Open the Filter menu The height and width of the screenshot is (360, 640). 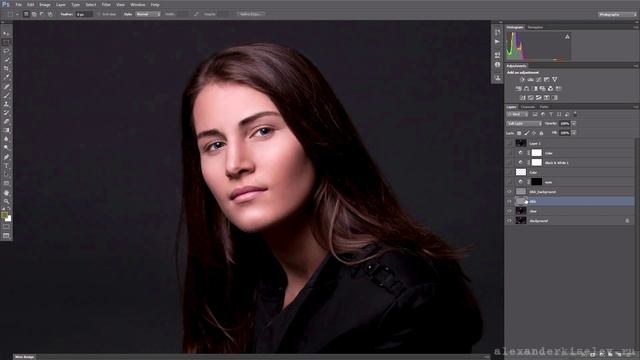click(x=106, y=4)
